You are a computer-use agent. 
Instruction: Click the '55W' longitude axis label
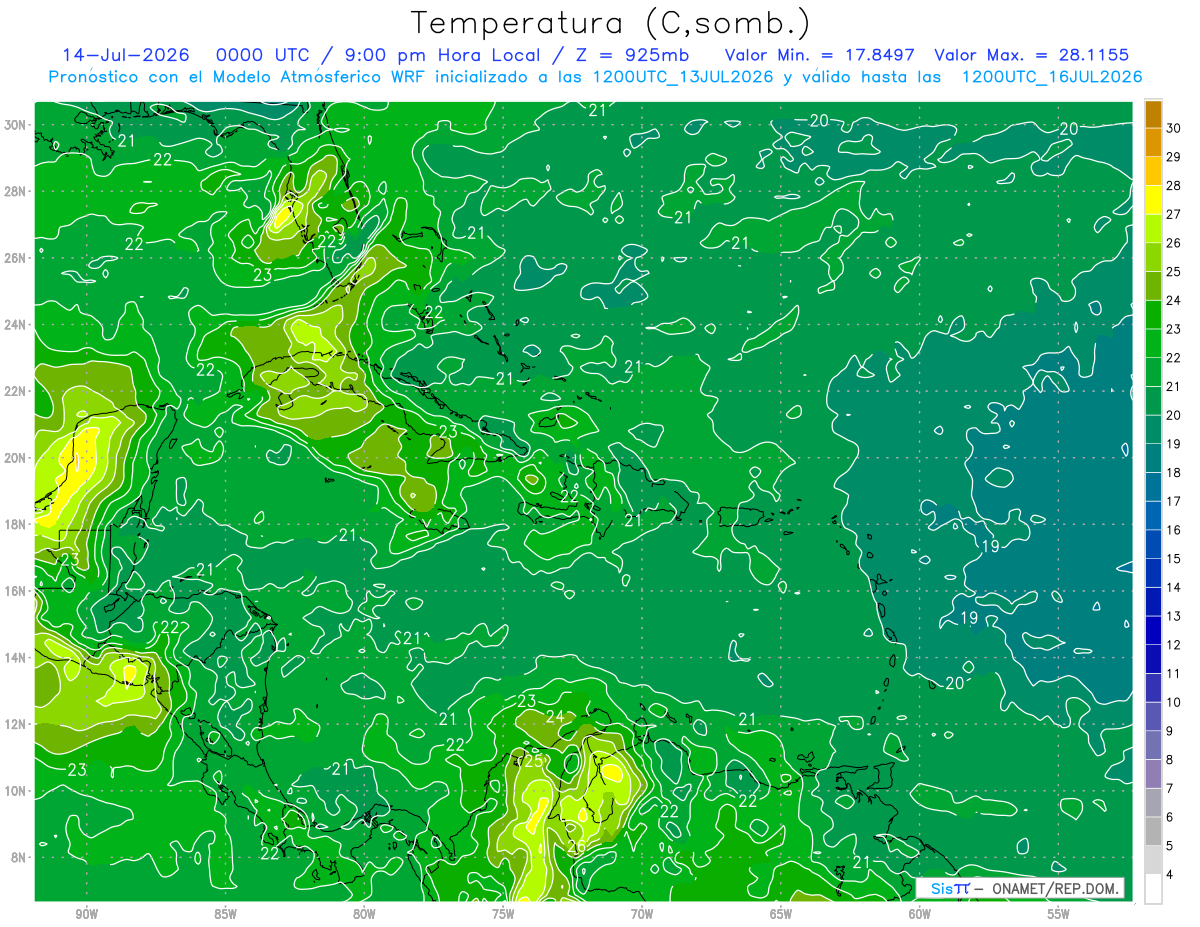tap(1059, 914)
